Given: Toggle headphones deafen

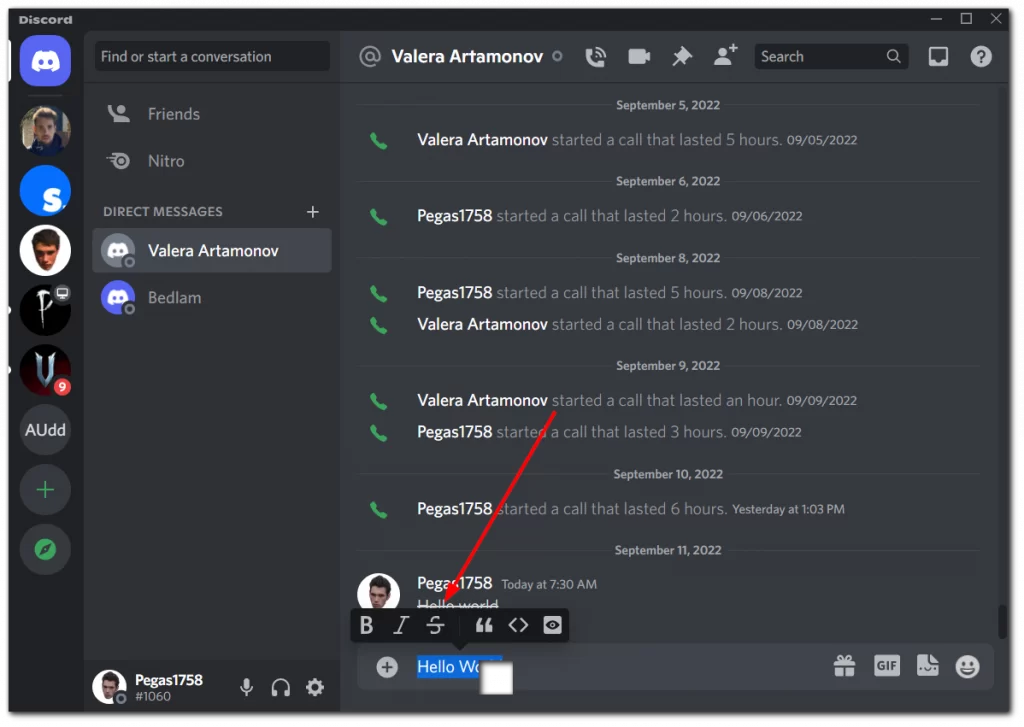Looking at the screenshot, I should (x=281, y=687).
